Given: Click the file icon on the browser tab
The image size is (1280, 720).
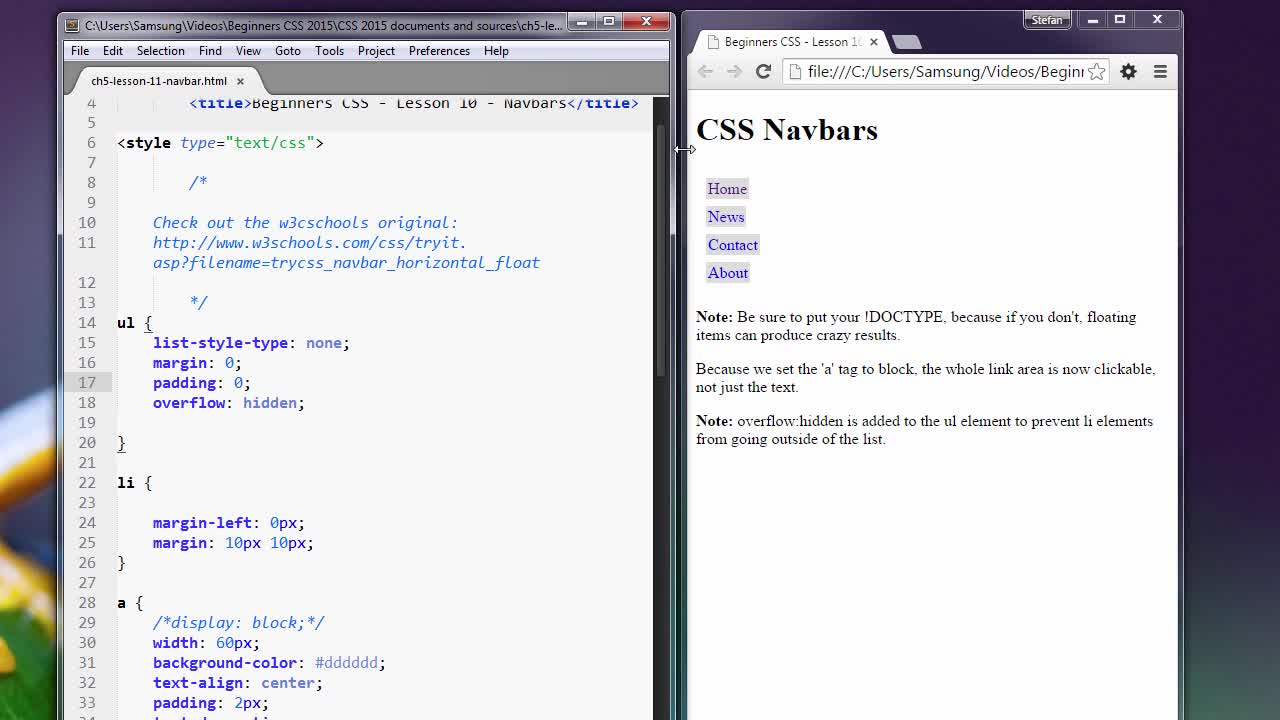Looking at the screenshot, I should [x=713, y=42].
